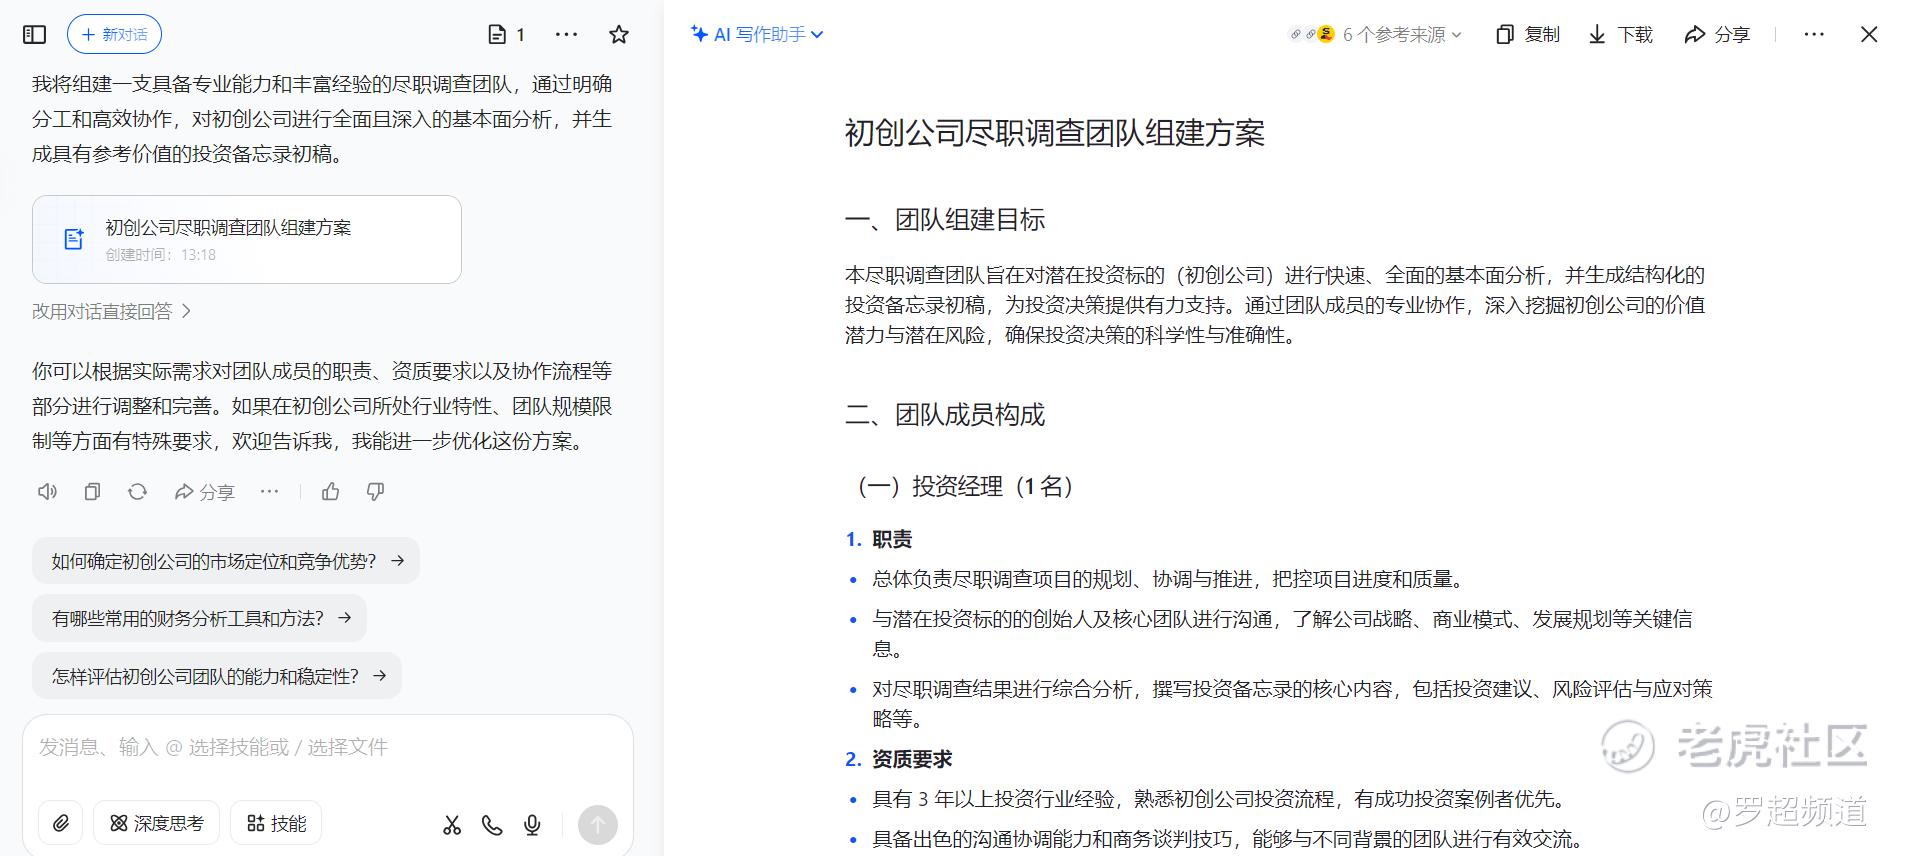This screenshot has height=856, width=1905.
Task: Close the document panel with X
Action: pyautogui.click(x=1869, y=35)
